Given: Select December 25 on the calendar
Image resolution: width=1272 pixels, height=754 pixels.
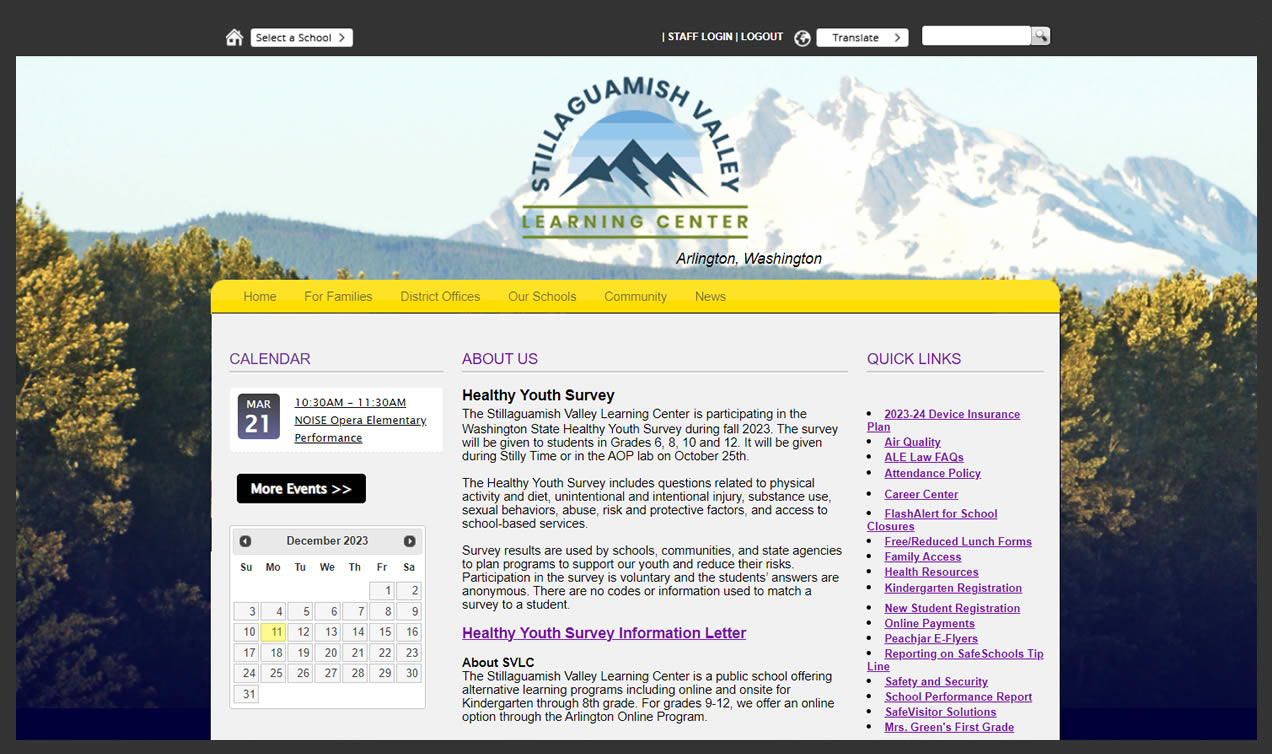Looking at the screenshot, I should [x=273, y=673].
